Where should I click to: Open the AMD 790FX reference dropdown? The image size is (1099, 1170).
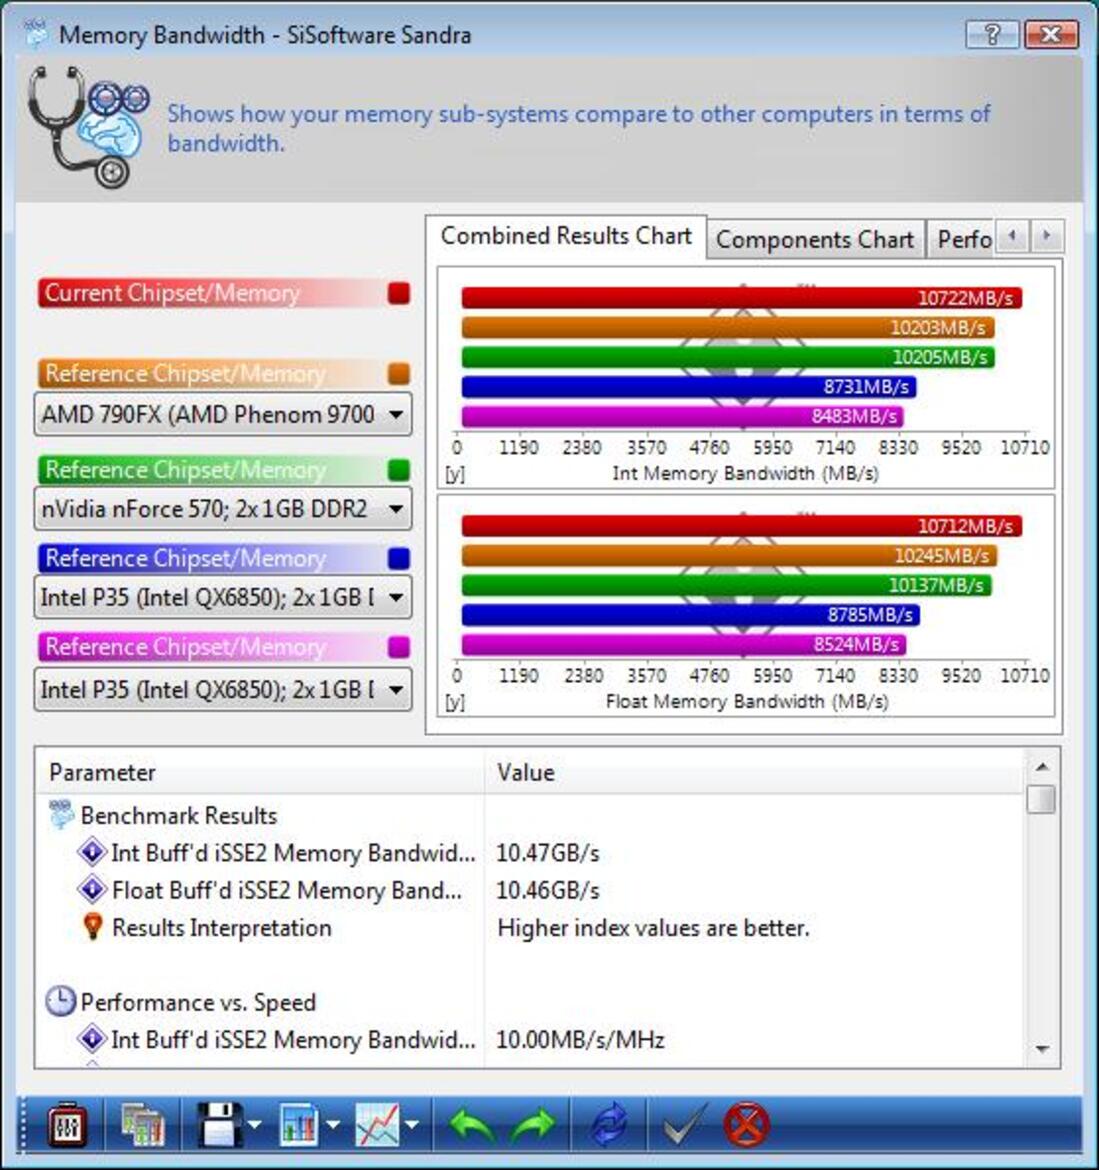tap(222, 414)
